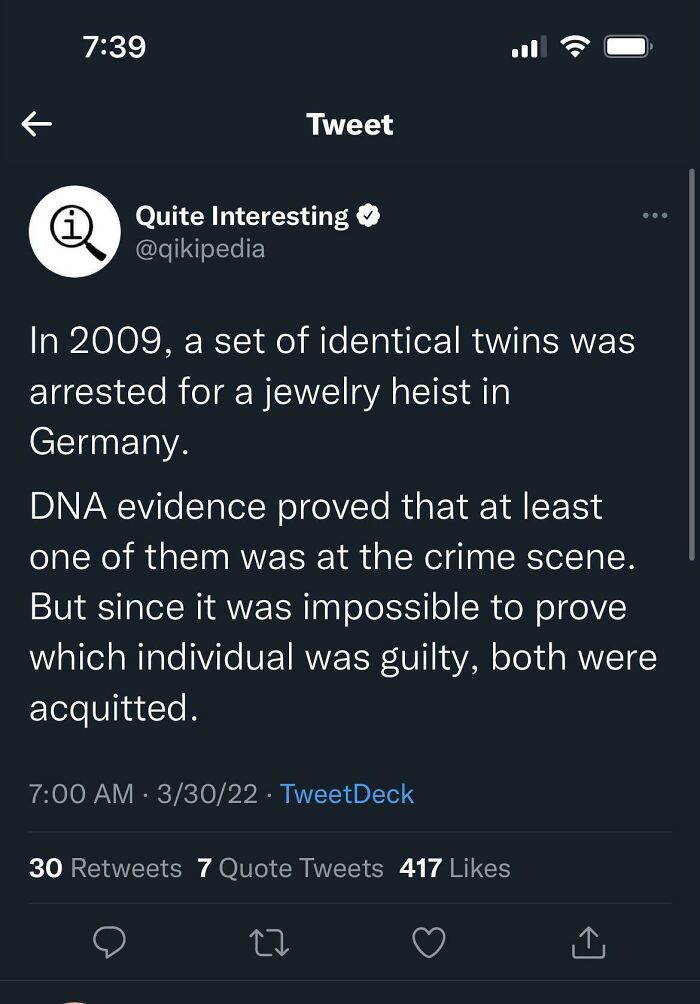View the 417 Likes list
This screenshot has height=1004, width=700.
pyautogui.click(x=455, y=868)
